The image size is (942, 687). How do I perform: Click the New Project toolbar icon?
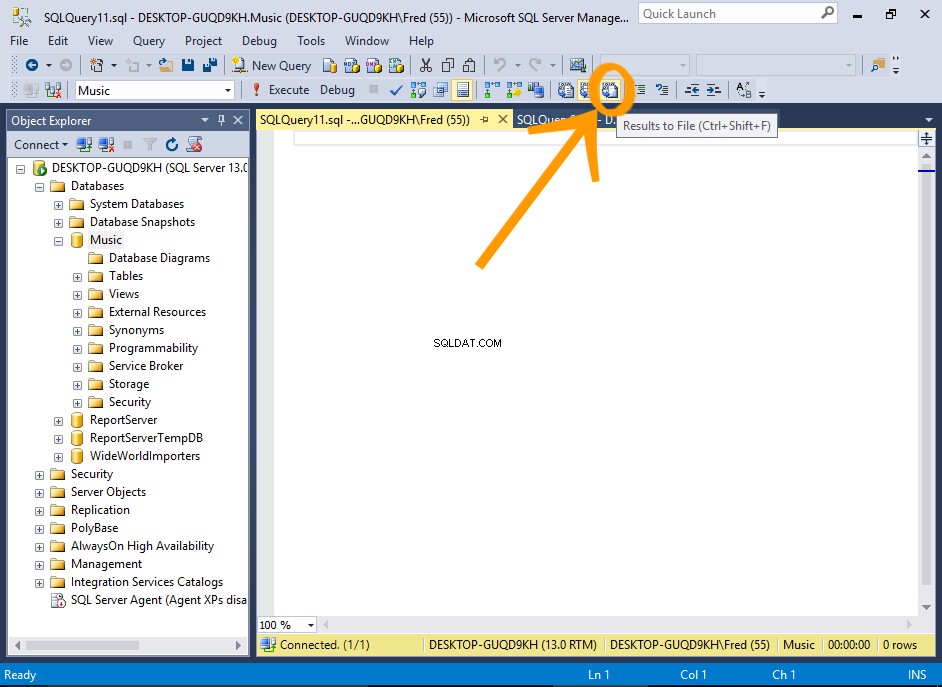(x=96, y=65)
